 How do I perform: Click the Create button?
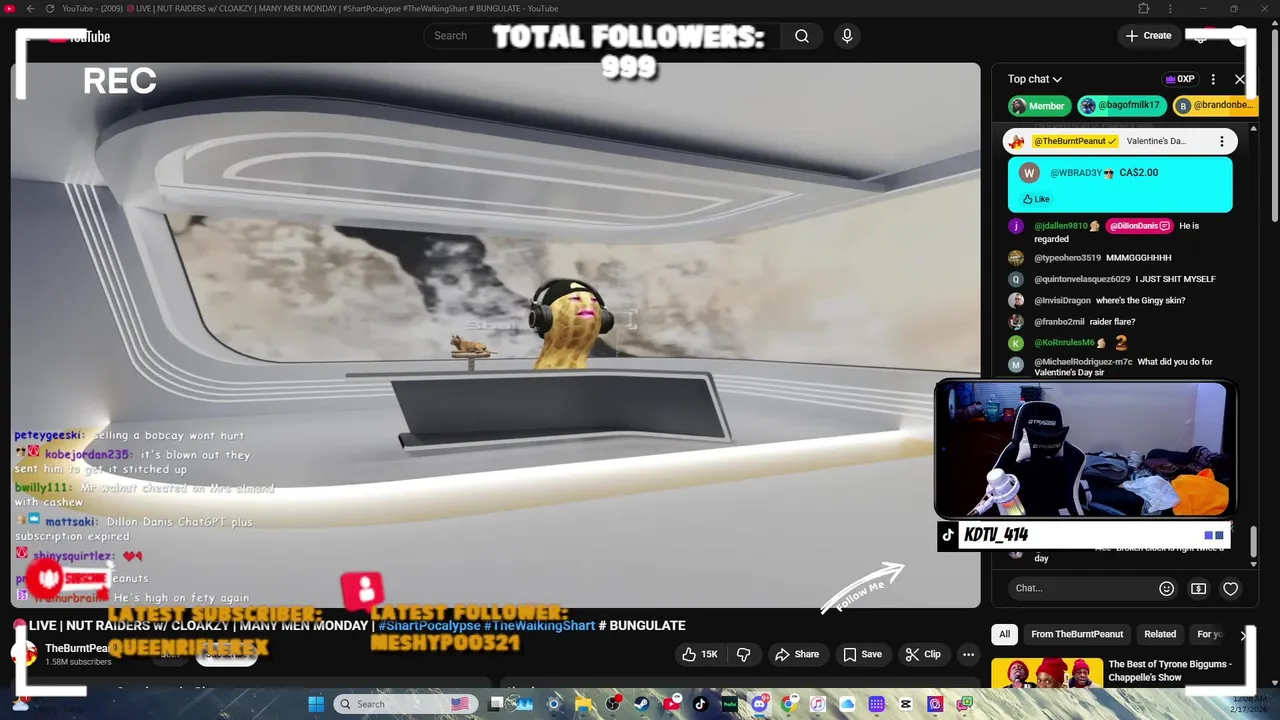click(x=1148, y=36)
